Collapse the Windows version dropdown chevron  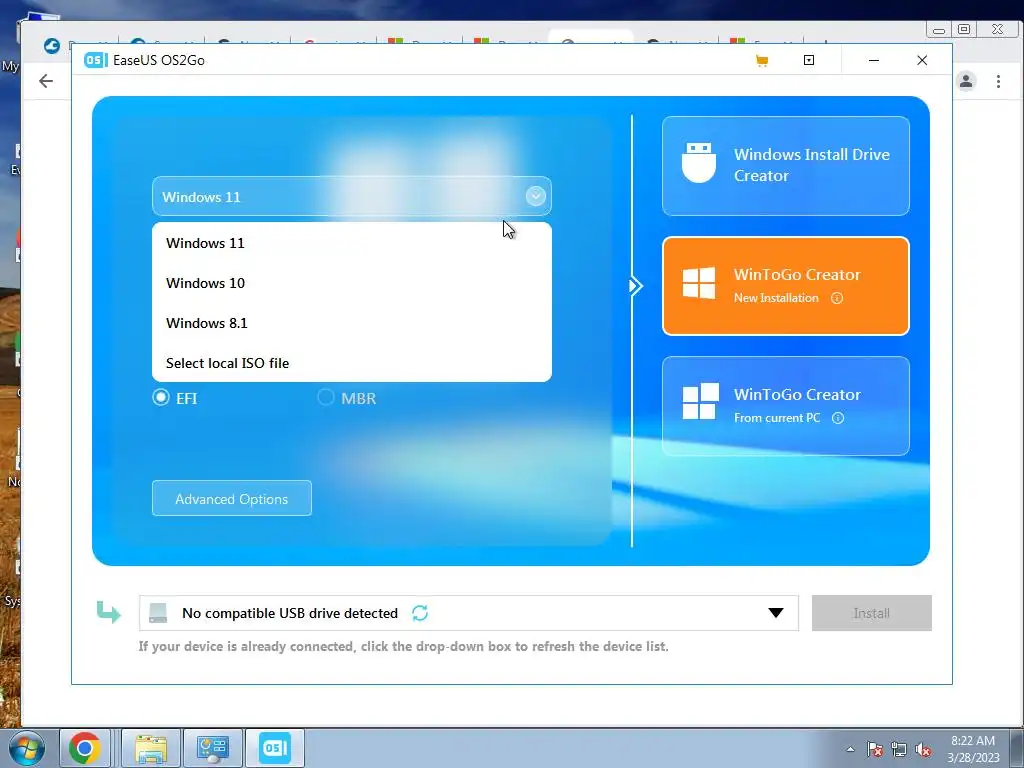tap(536, 196)
